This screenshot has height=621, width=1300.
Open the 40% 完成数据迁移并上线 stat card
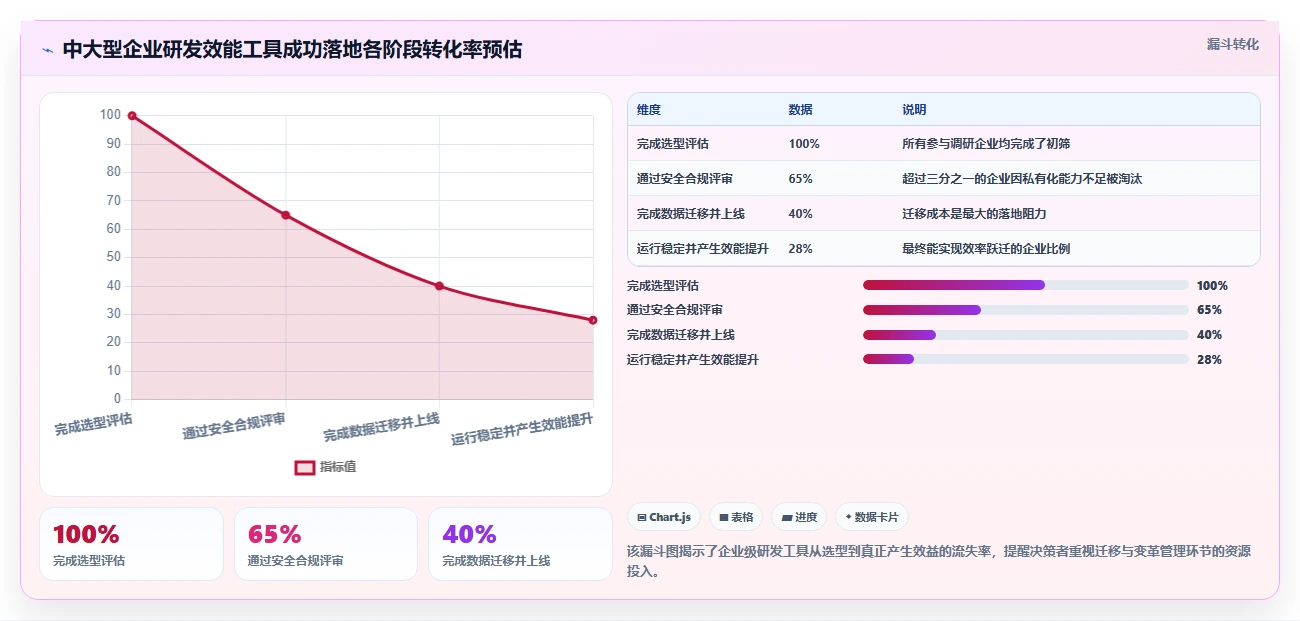[520, 544]
